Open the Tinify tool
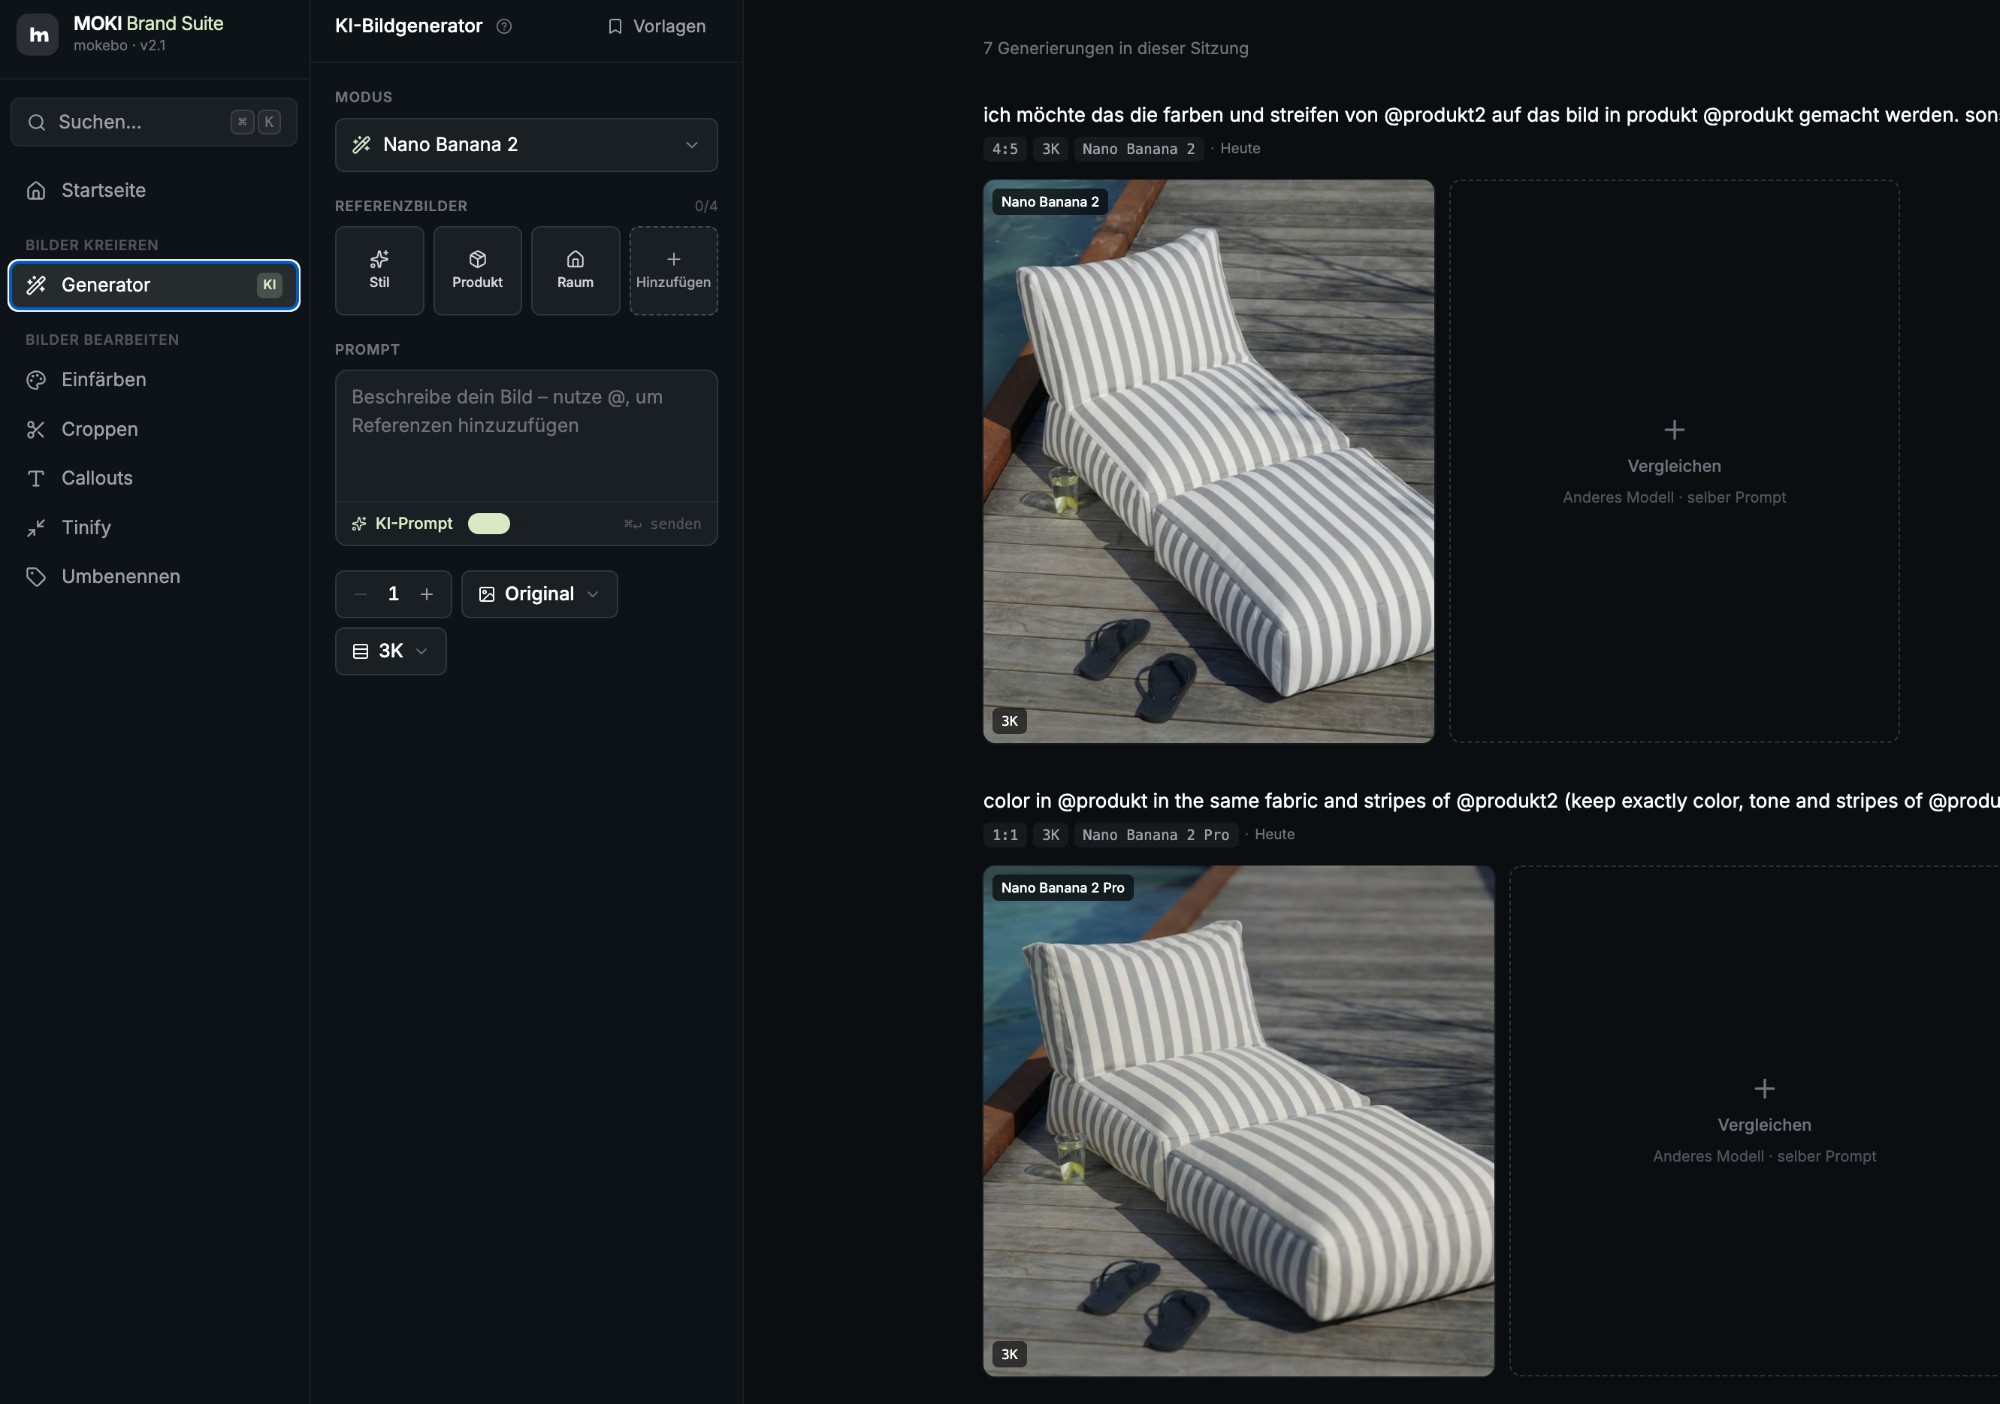Image resolution: width=2000 pixels, height=1404 pixels. click(154, 527)
